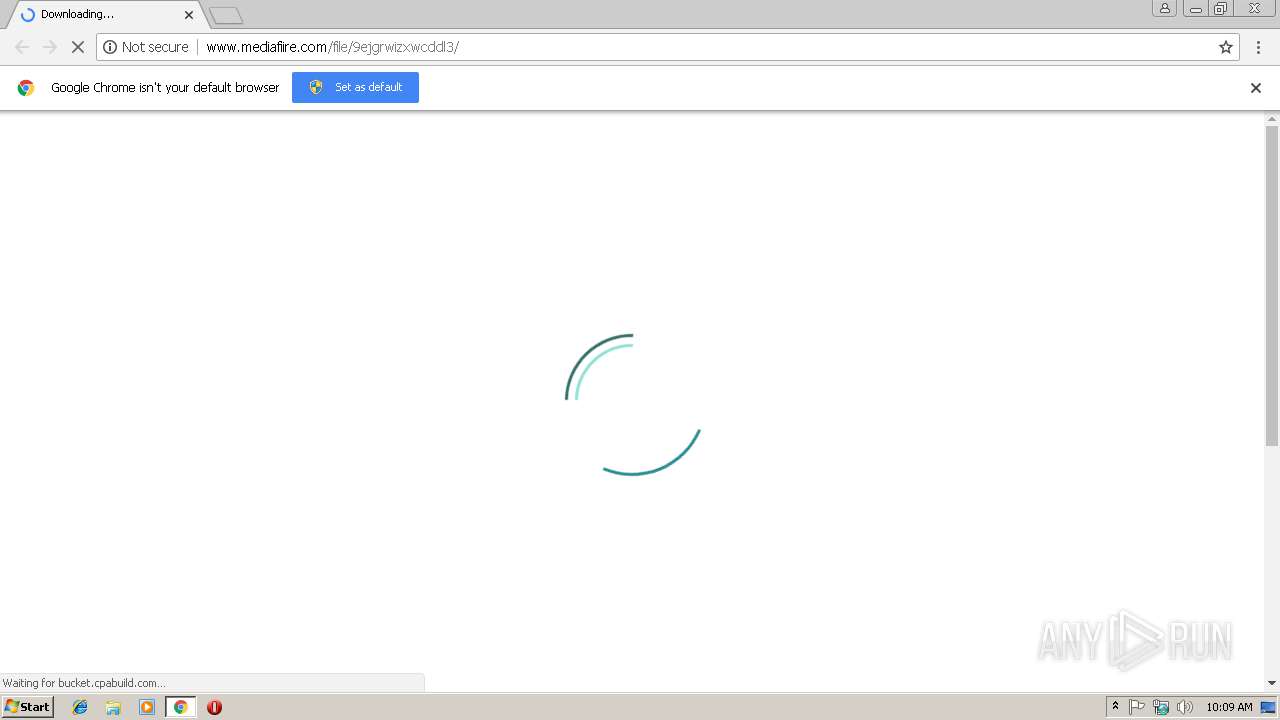1280x720 pixels.
Task: Minimize the Chrome window
Action: point(1195,8)
